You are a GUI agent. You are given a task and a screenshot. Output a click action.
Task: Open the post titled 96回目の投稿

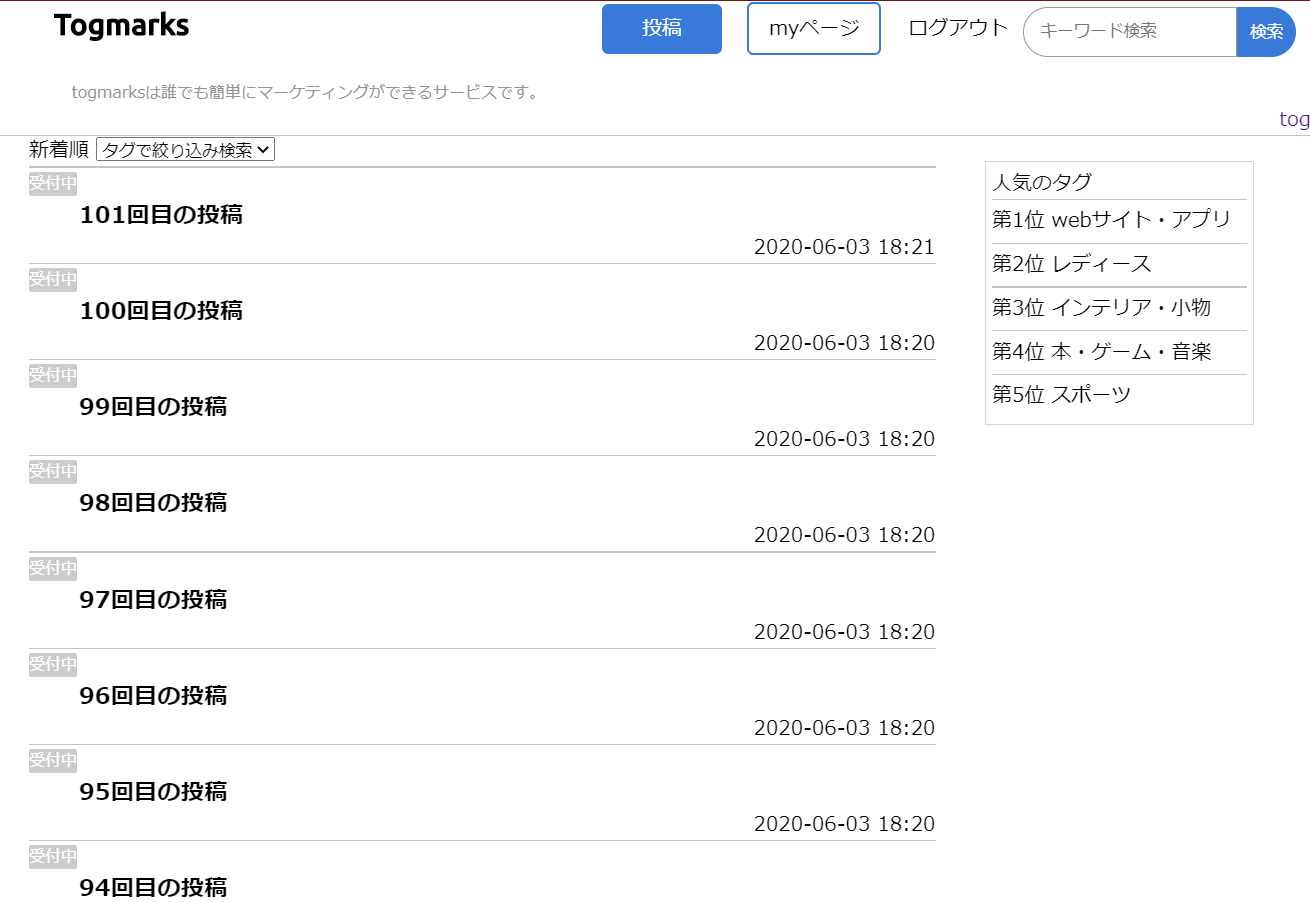pyautogui.click(x=153, y=696)
